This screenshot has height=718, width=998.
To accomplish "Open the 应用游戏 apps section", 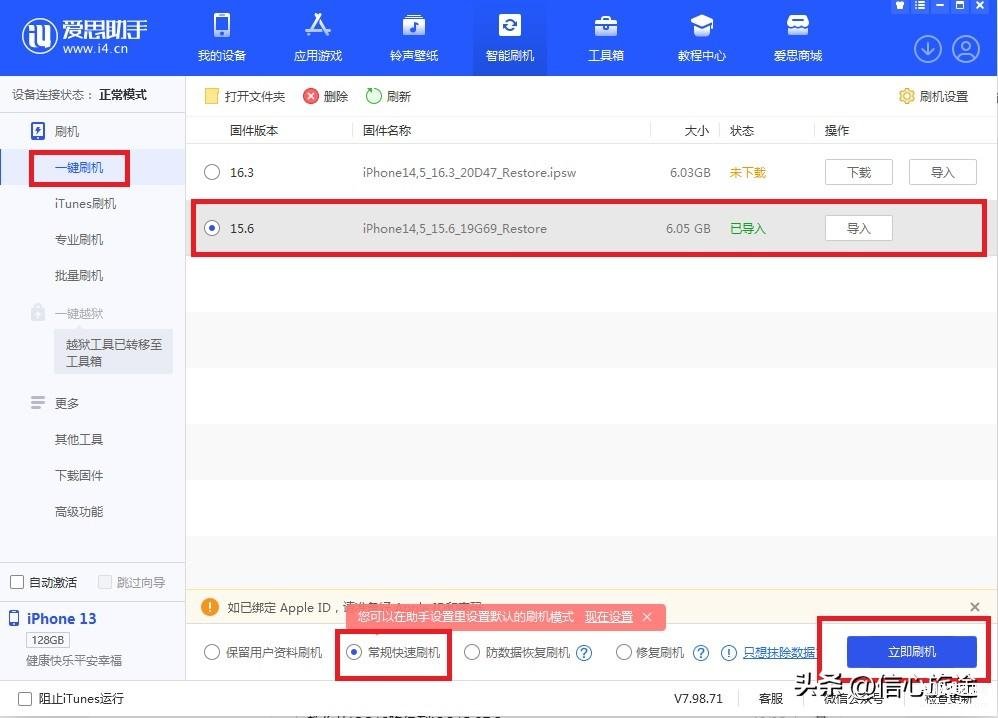I will click(318, 37).
